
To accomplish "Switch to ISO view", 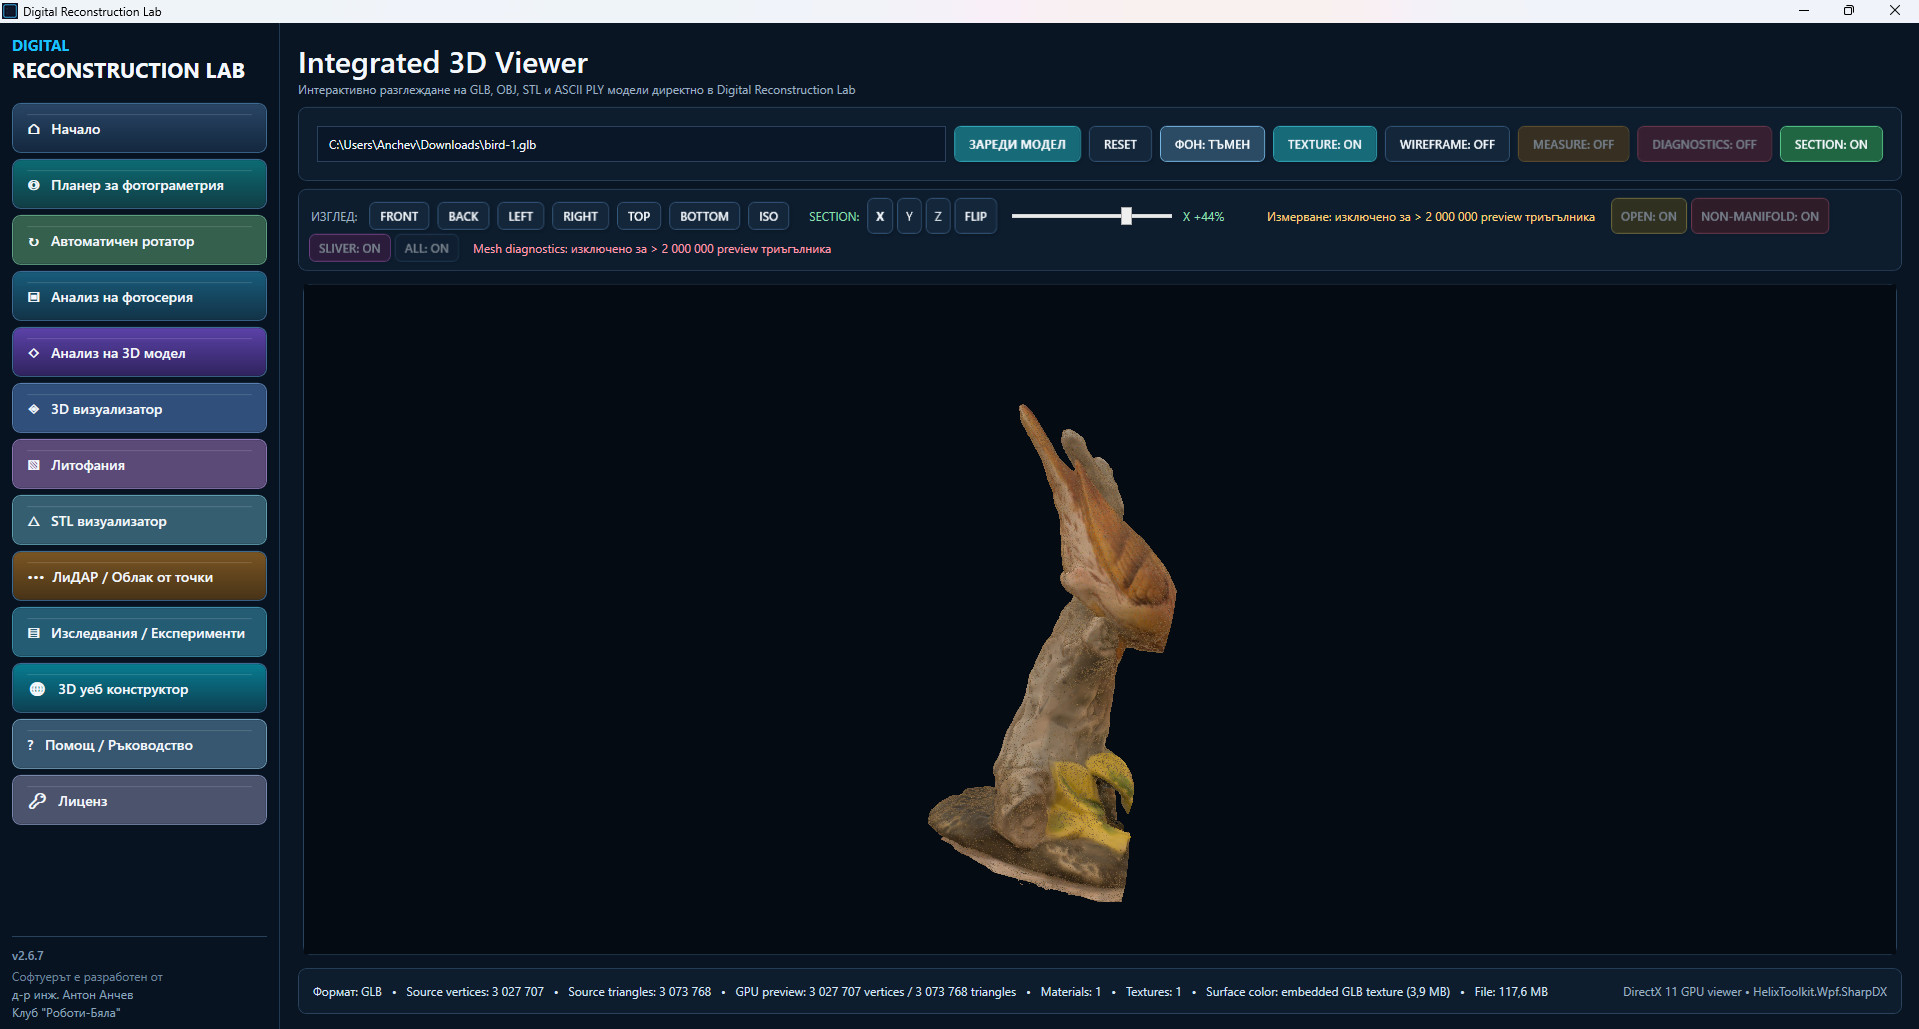I will pos(768,216).
